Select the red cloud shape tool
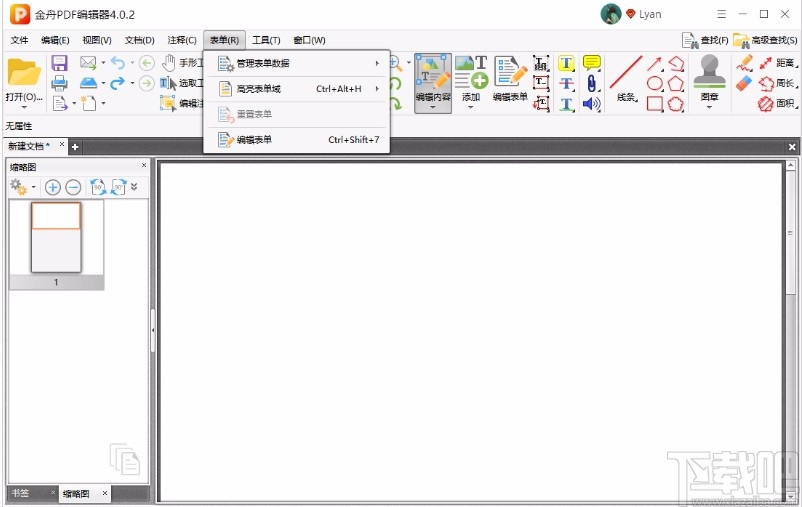The height and width of the screenshot is (507, 802). 676,104
